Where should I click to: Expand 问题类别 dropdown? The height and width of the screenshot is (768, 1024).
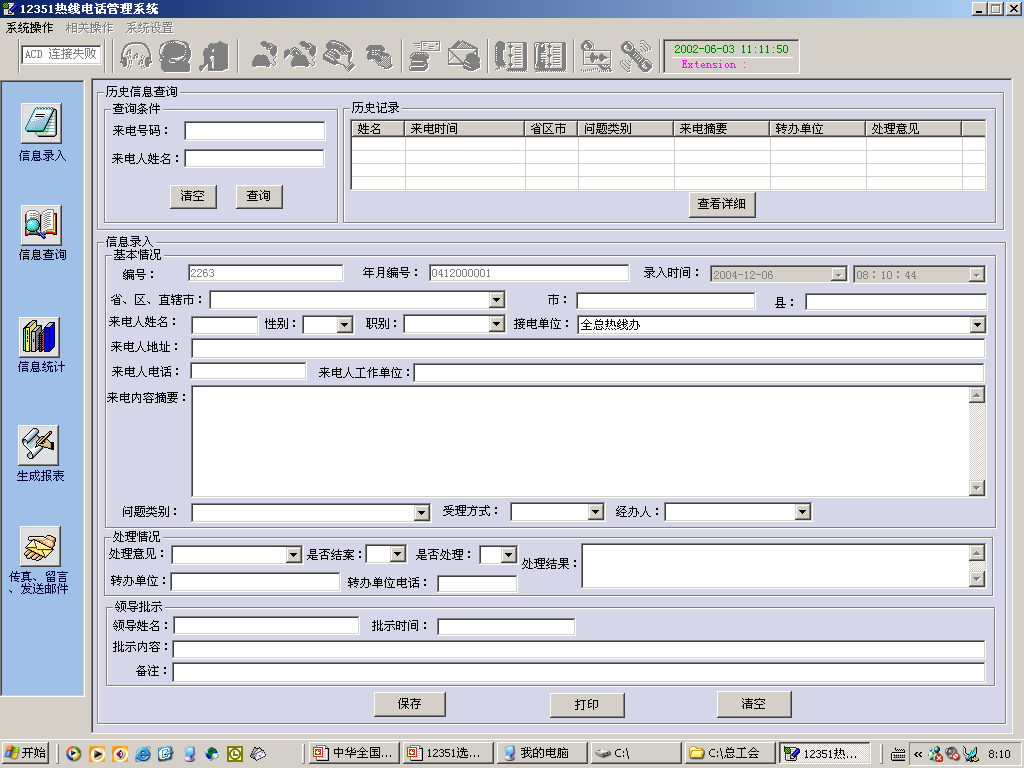tap(422, 513)
